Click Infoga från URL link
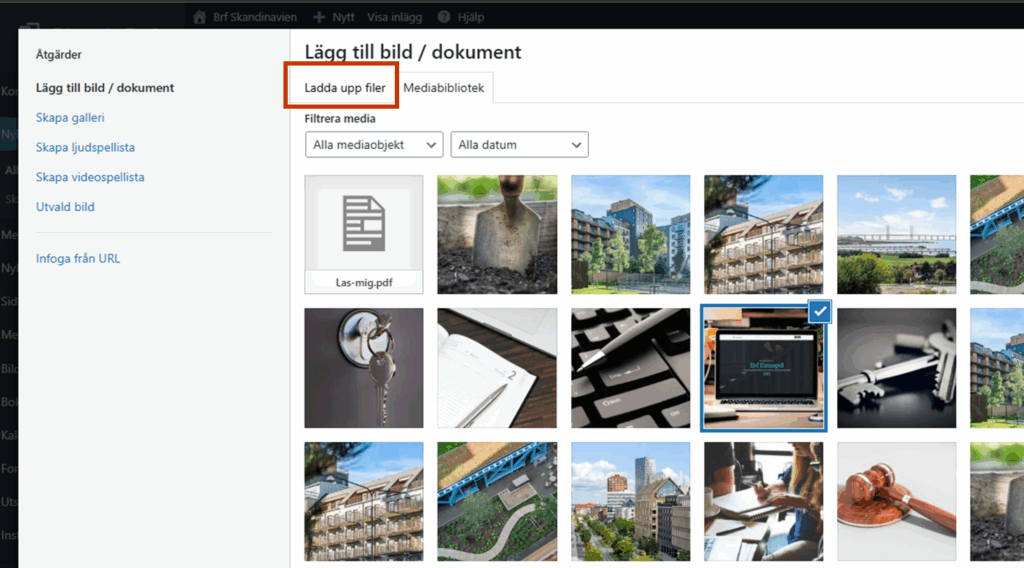 click(x=78, y=259)
